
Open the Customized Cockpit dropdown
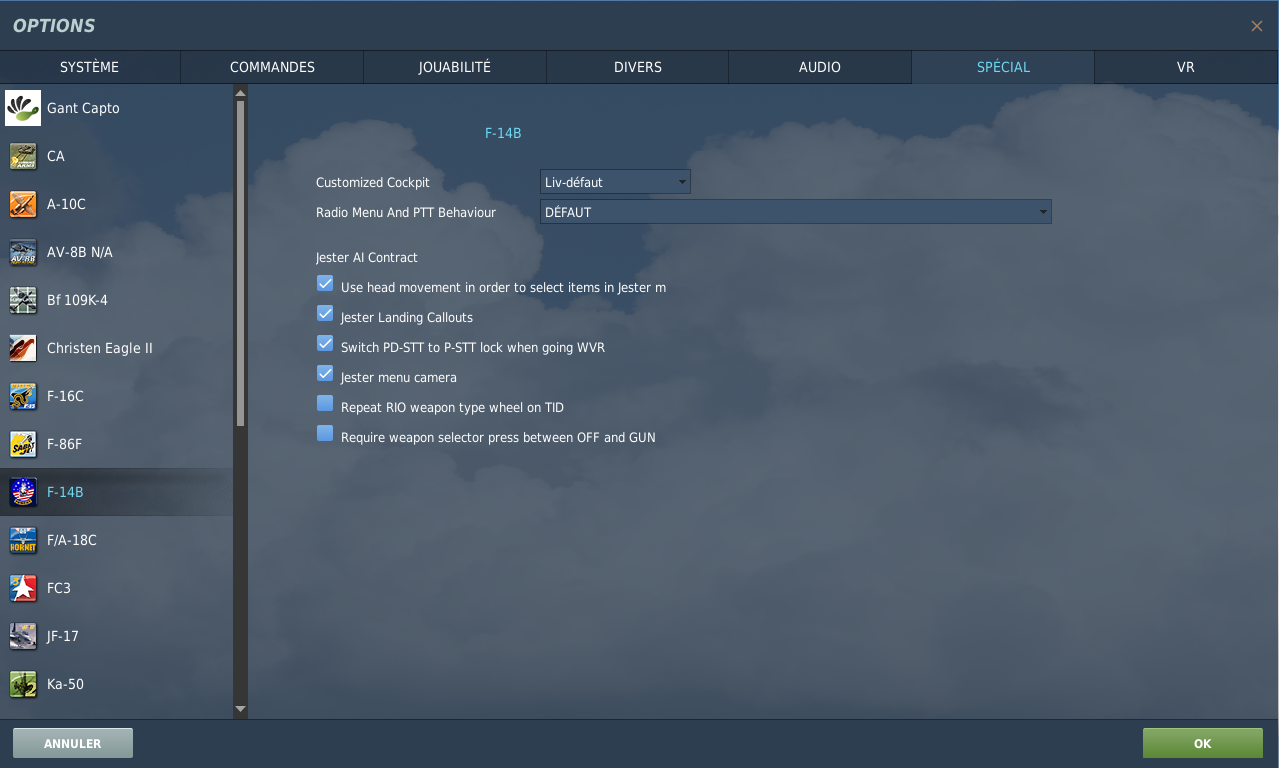click(x=615, y=182)
